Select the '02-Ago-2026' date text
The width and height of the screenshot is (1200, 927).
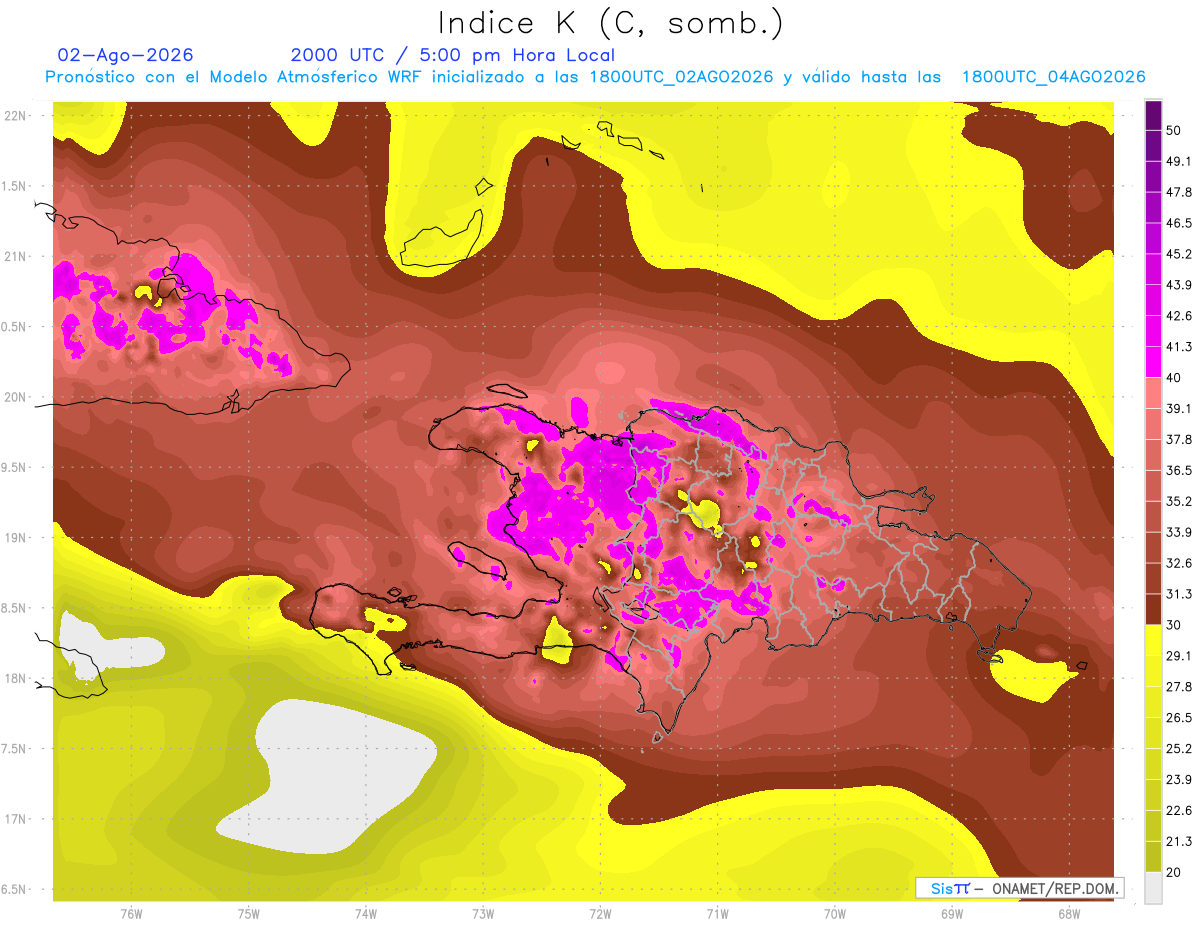coord(126,55)
